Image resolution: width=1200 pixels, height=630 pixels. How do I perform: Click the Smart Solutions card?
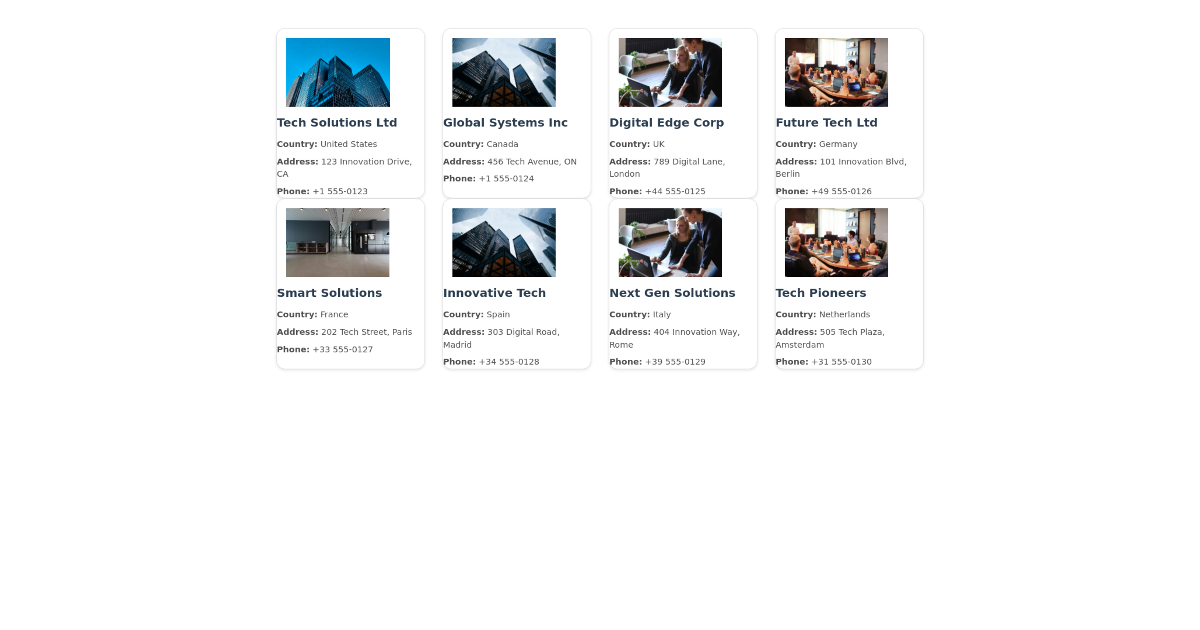(x=350, y=284)
